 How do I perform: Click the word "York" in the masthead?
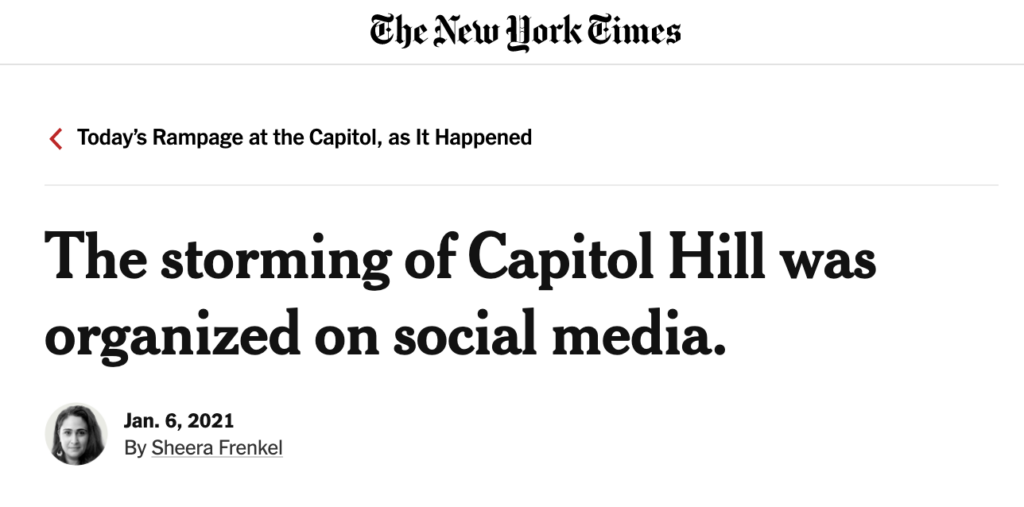pos(544,33)
